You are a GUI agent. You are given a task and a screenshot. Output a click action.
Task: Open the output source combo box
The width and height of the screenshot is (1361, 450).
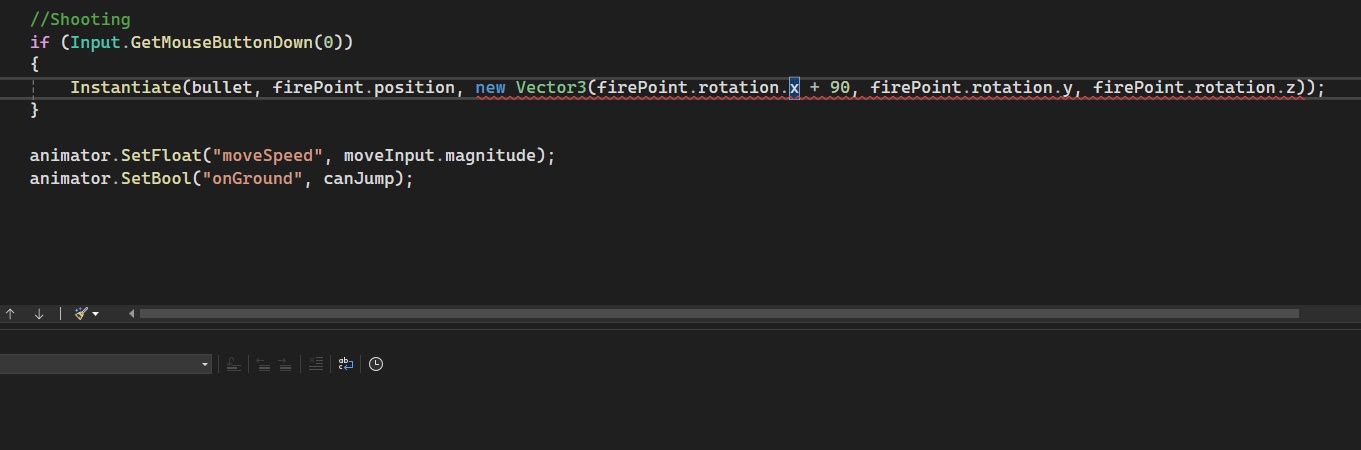coord(105,364)
